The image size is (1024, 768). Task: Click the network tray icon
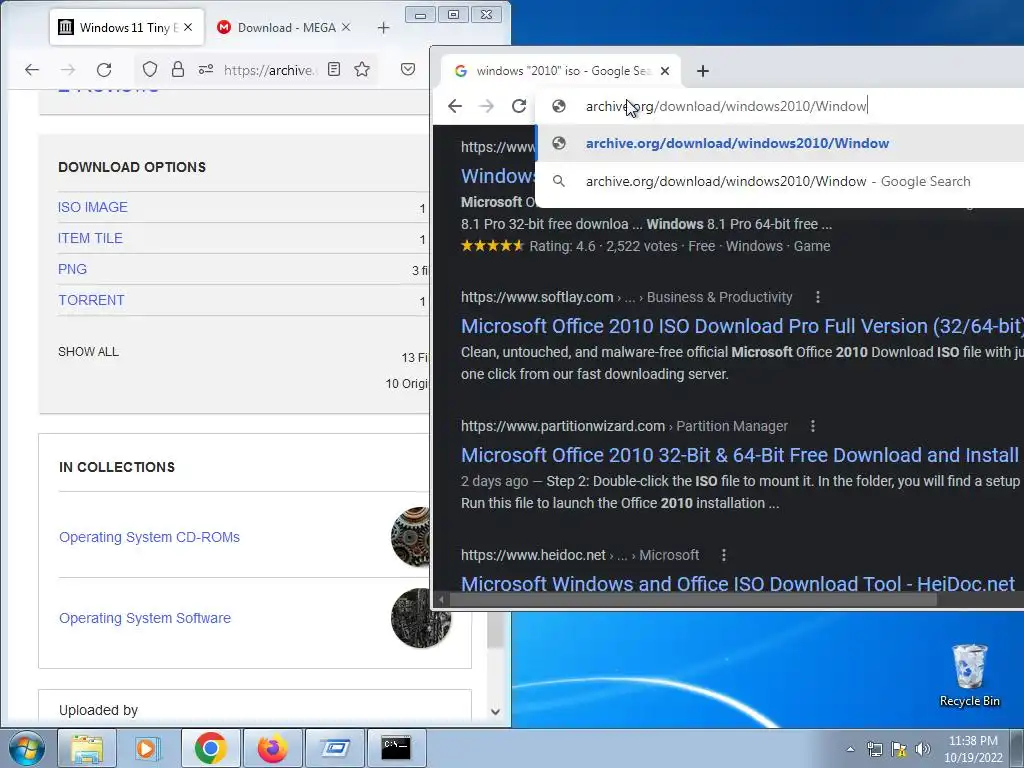click(x=874, y=749)
